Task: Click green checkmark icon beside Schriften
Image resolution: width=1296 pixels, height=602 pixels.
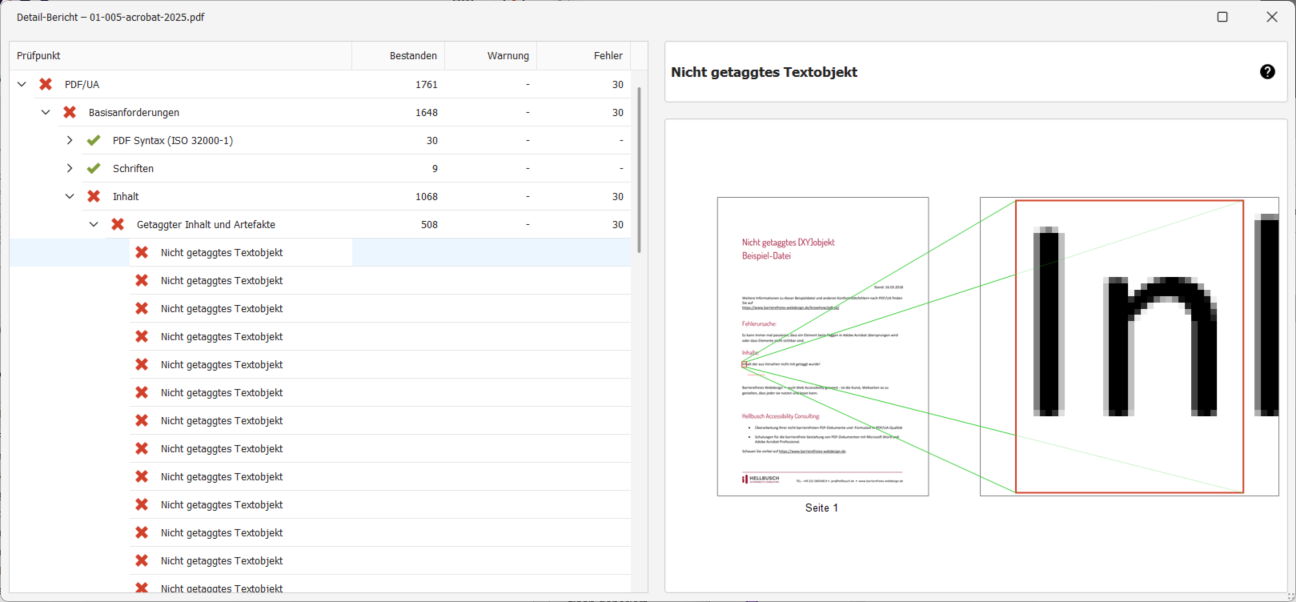Action: (x=94, y=169)
